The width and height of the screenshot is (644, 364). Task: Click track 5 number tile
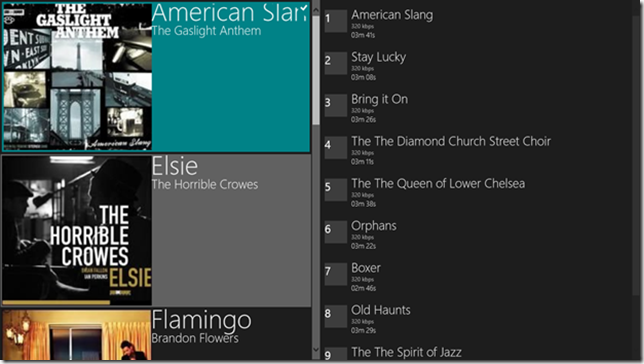[x=336, y=190]
